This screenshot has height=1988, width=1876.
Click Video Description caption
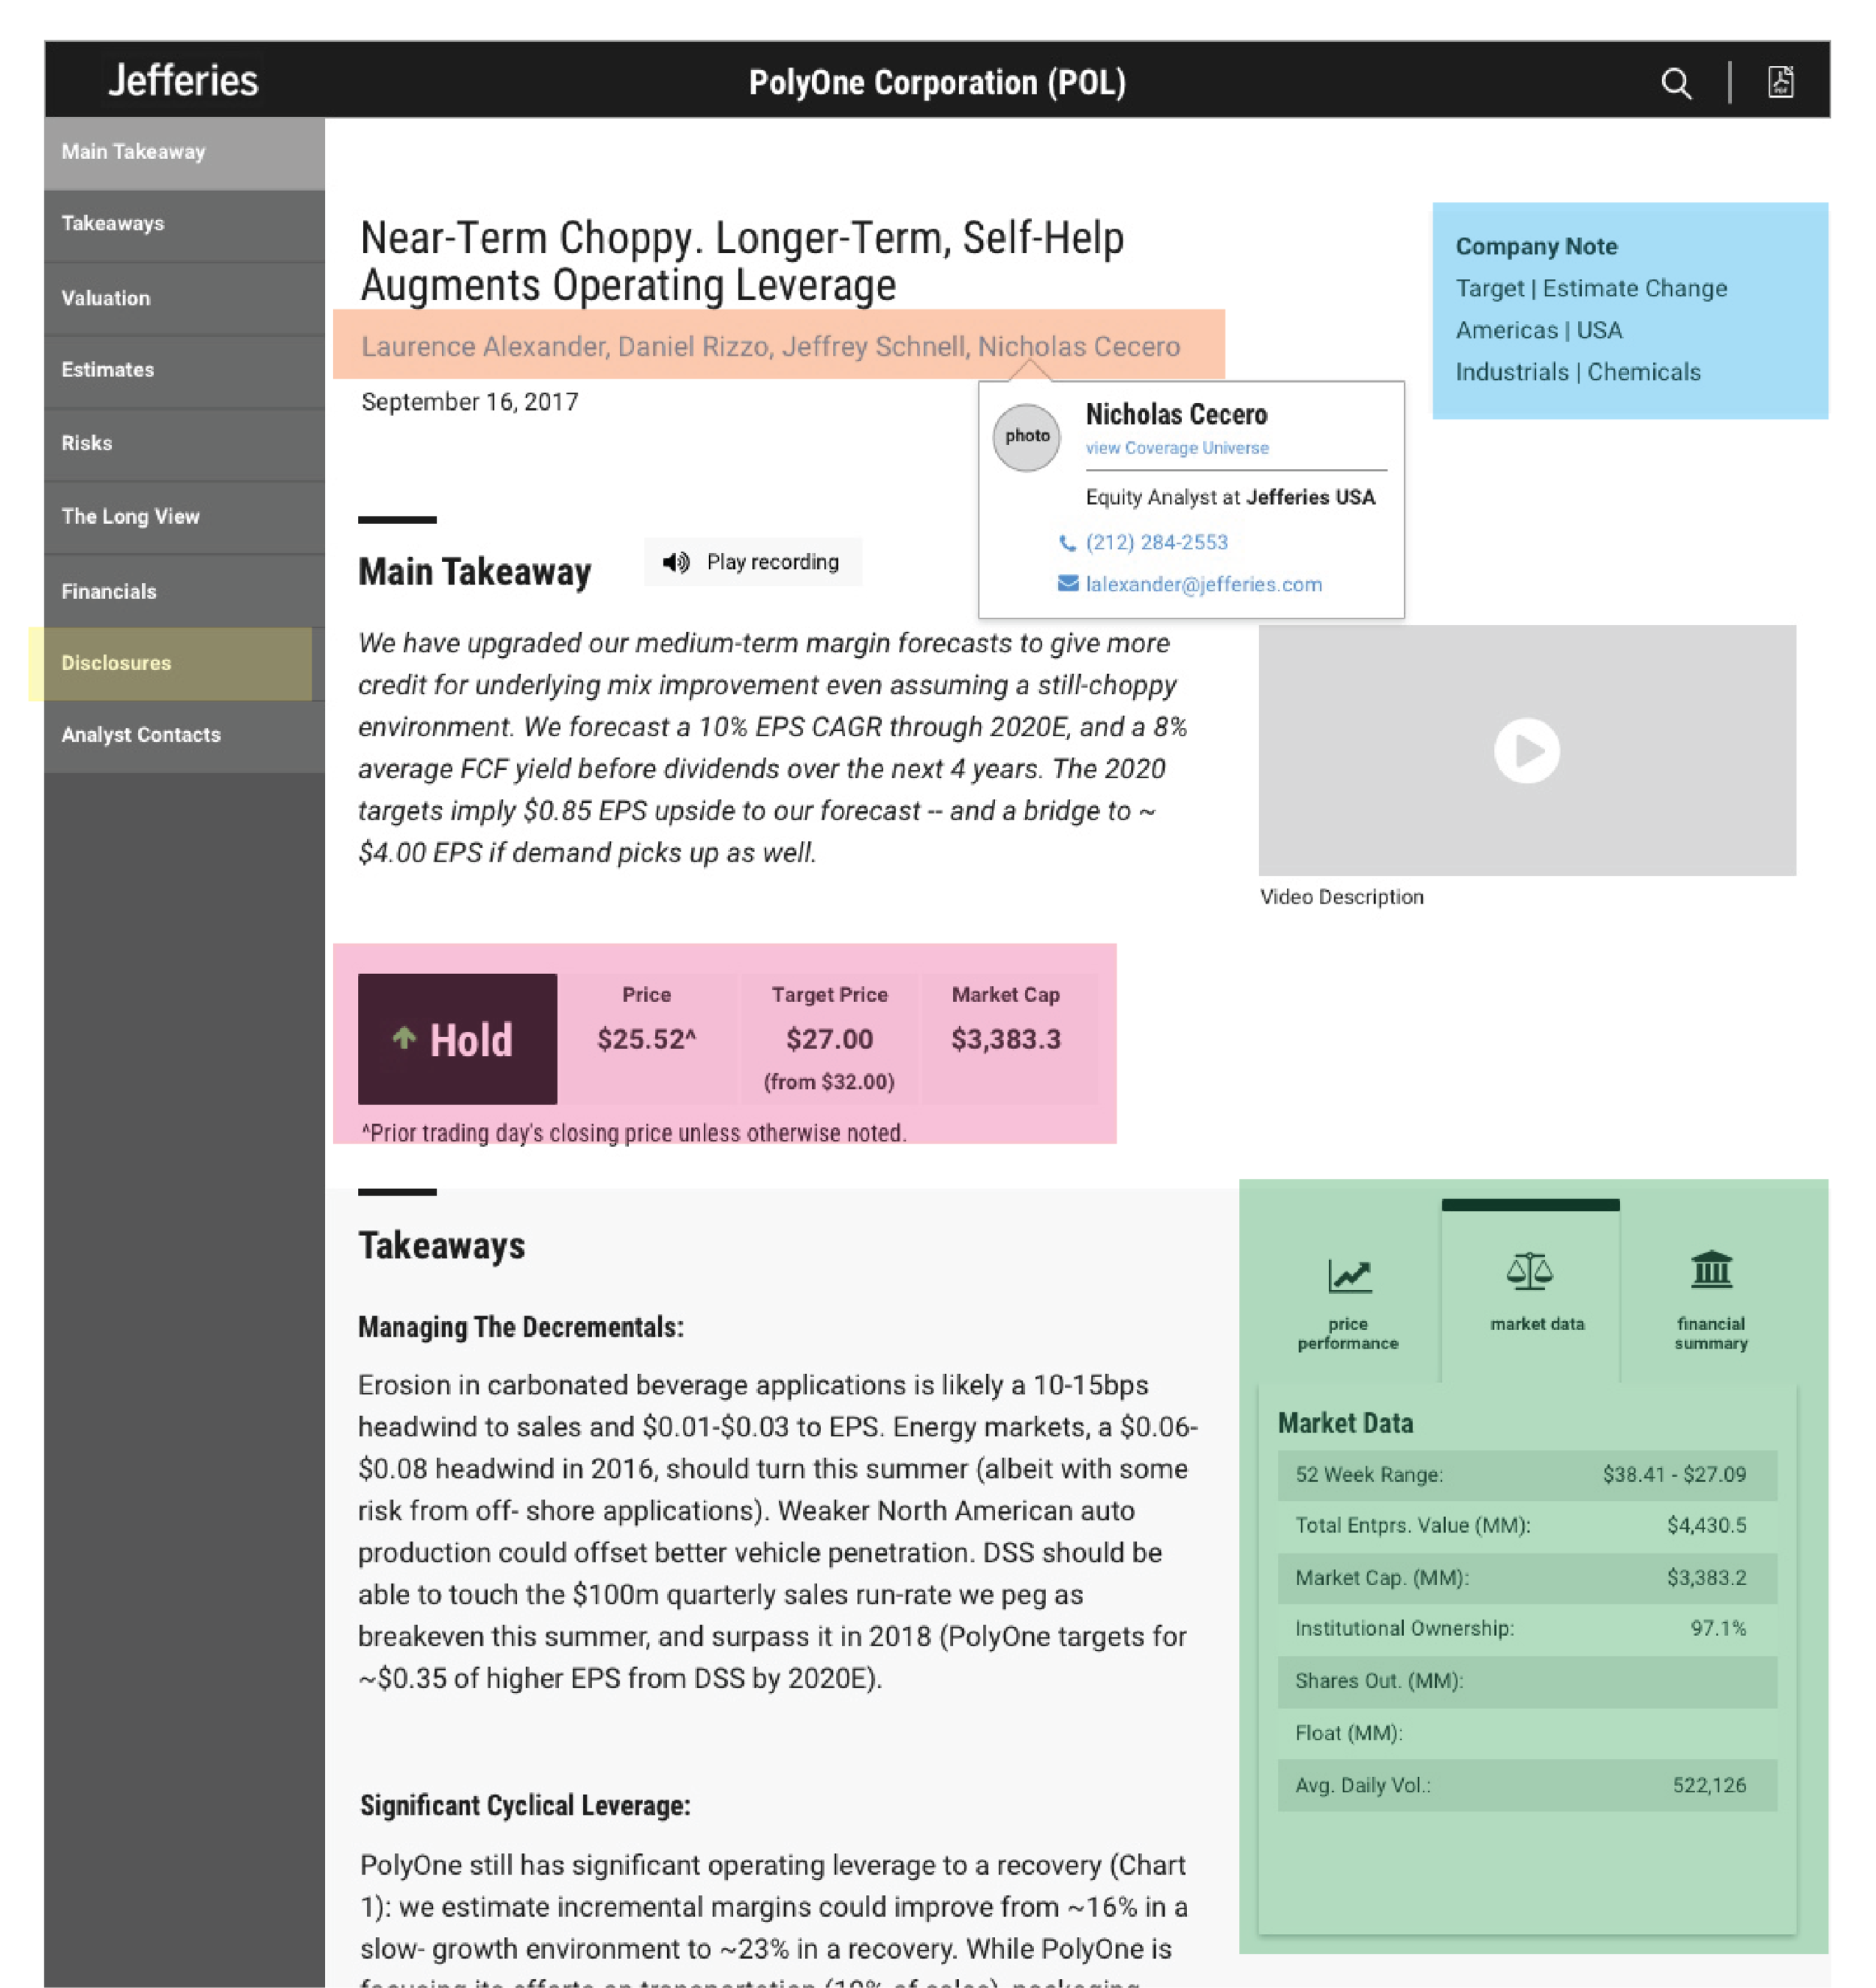click(1341, 897)
